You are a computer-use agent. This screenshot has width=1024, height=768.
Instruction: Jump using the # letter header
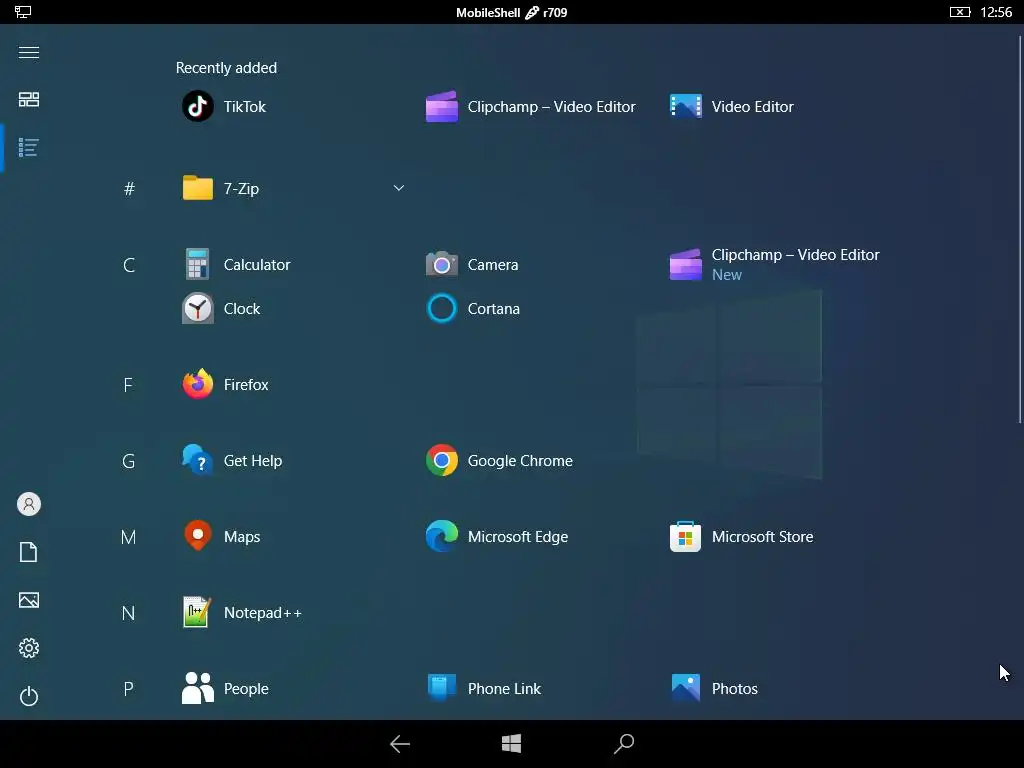point(129,189)
